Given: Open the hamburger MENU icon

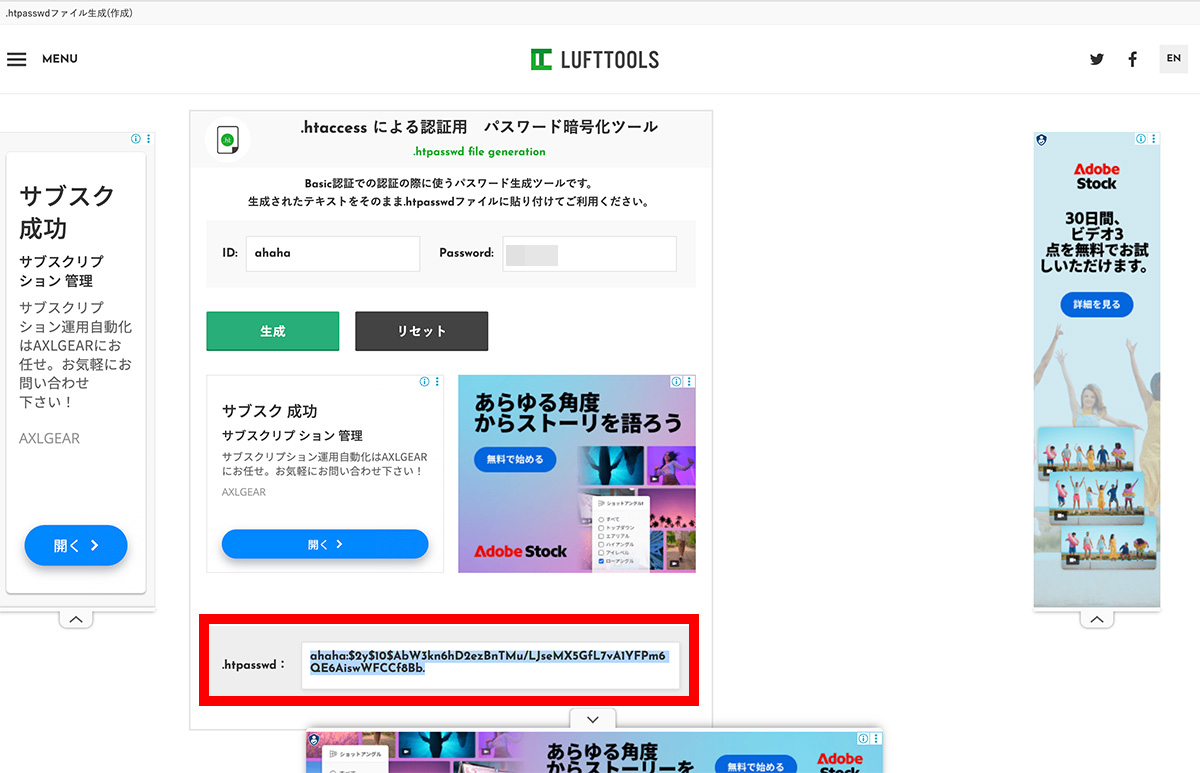Looking at the screenshot, I should pos(17,59).
